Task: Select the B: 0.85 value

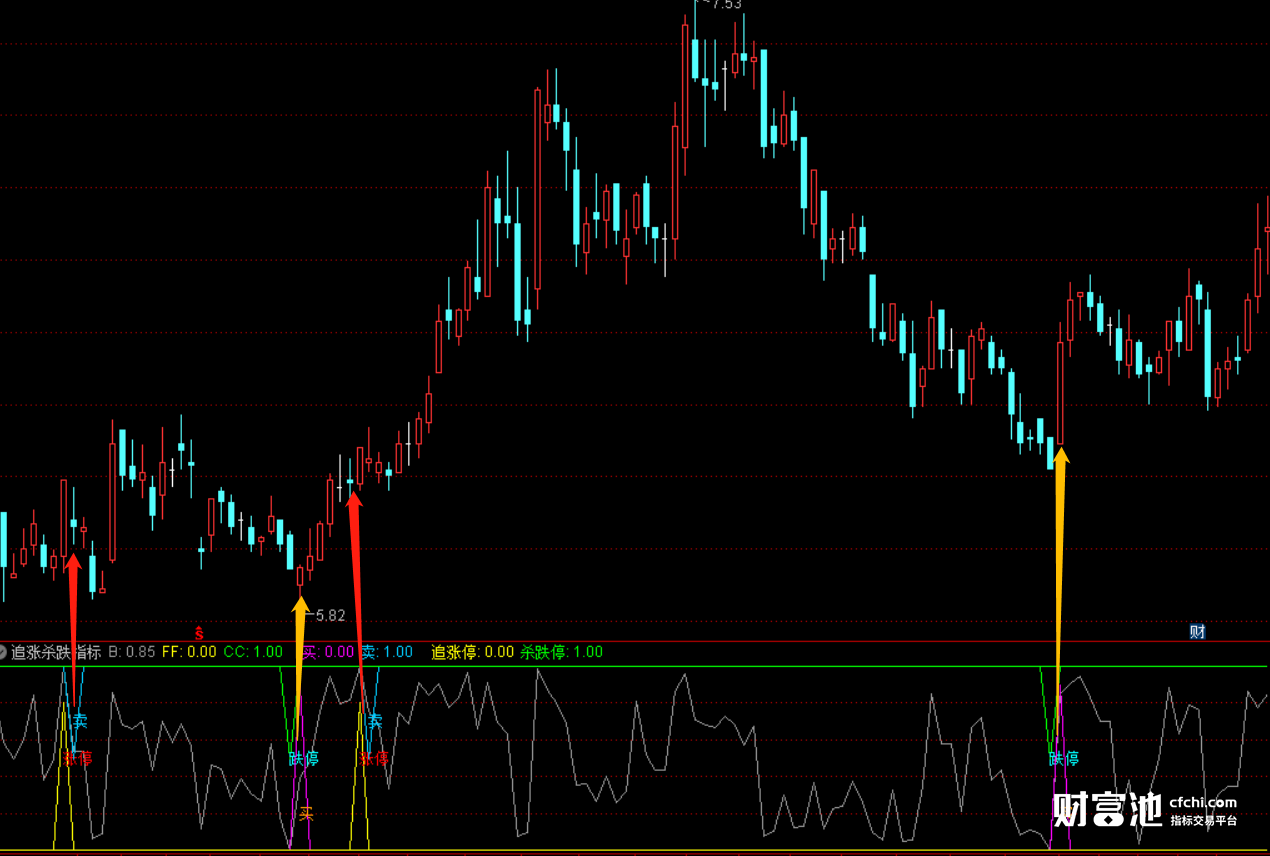Action: coord(132,652)
